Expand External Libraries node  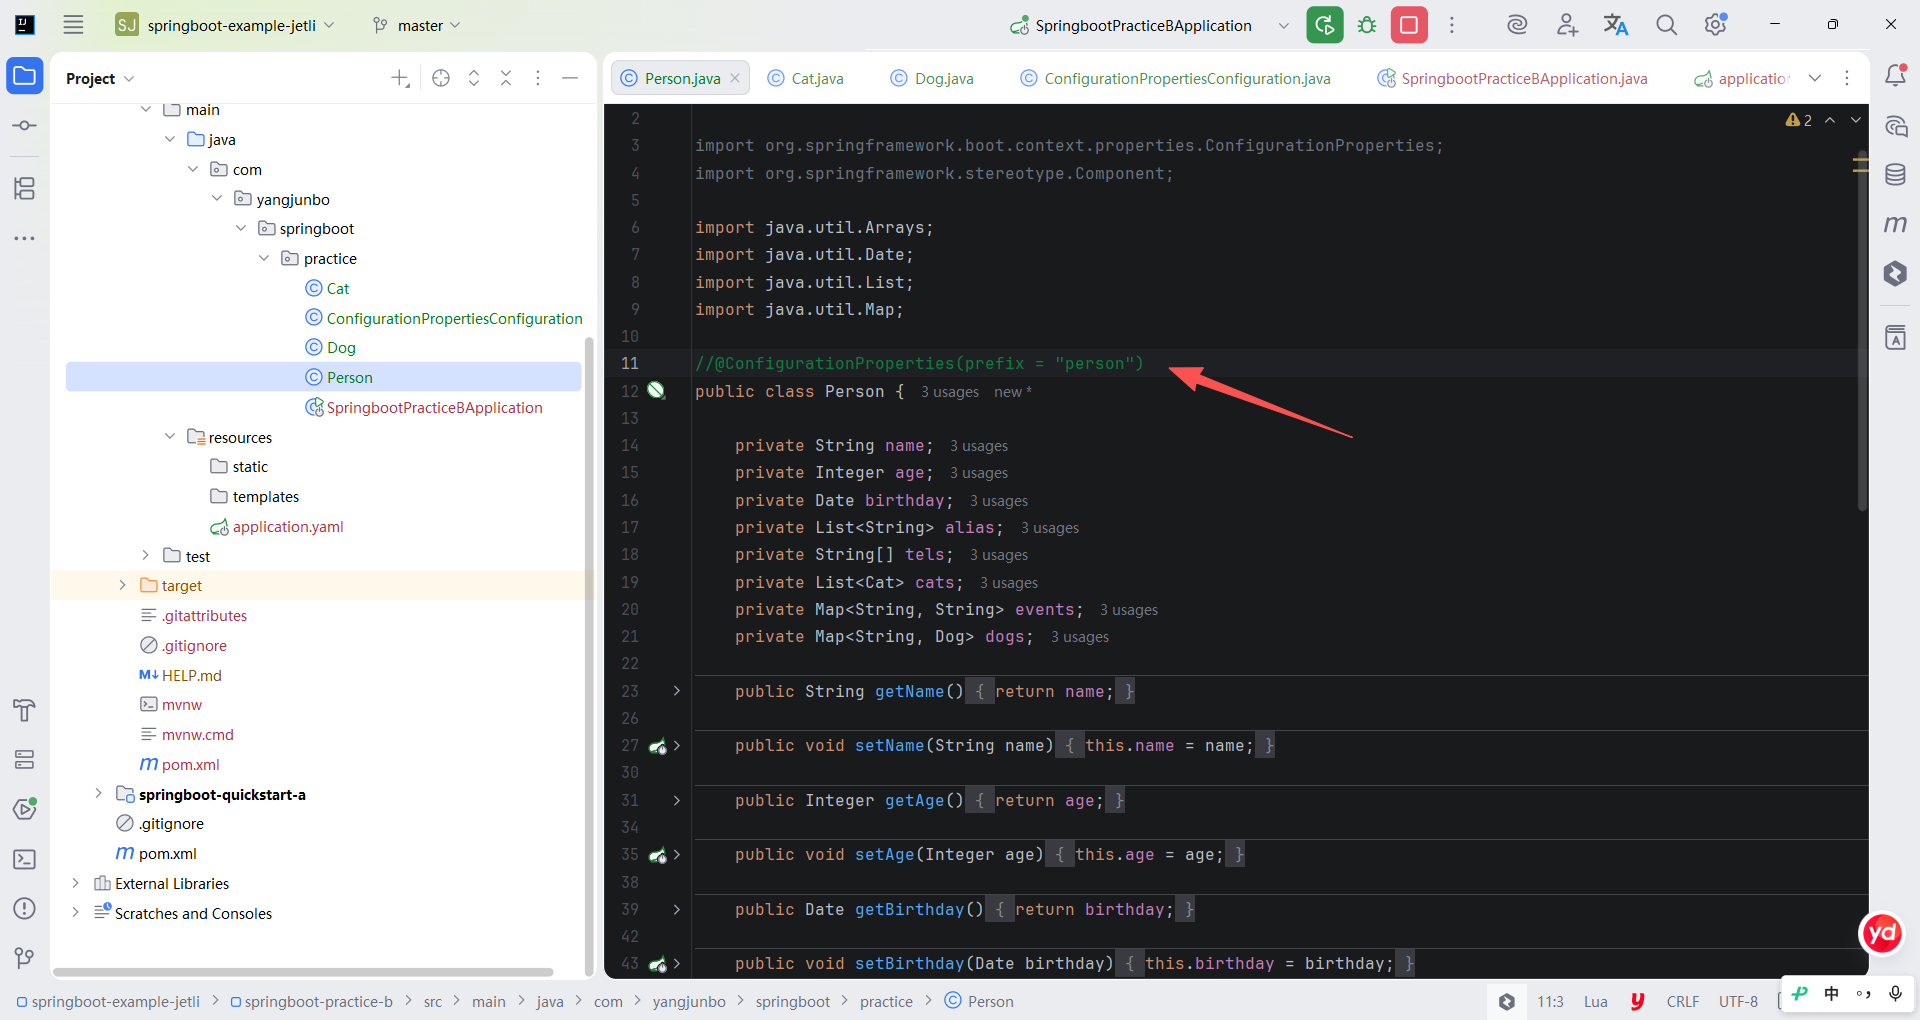[75, 883]
